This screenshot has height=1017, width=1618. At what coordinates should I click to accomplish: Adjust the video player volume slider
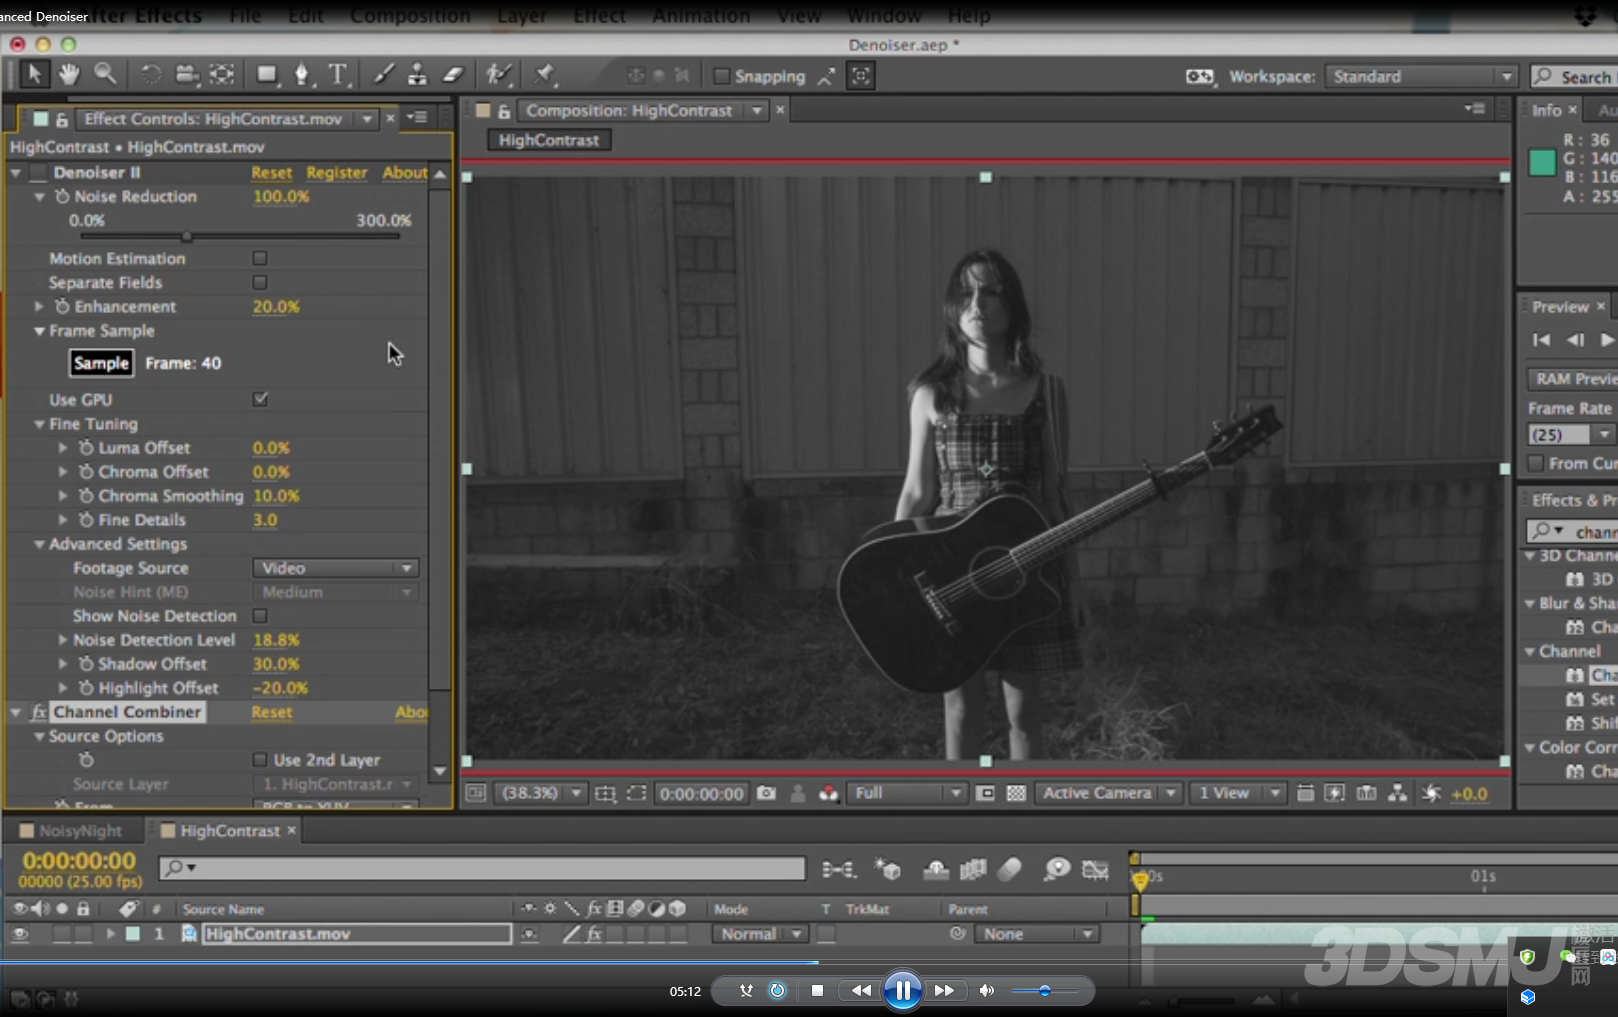[x=1045, y=991]
